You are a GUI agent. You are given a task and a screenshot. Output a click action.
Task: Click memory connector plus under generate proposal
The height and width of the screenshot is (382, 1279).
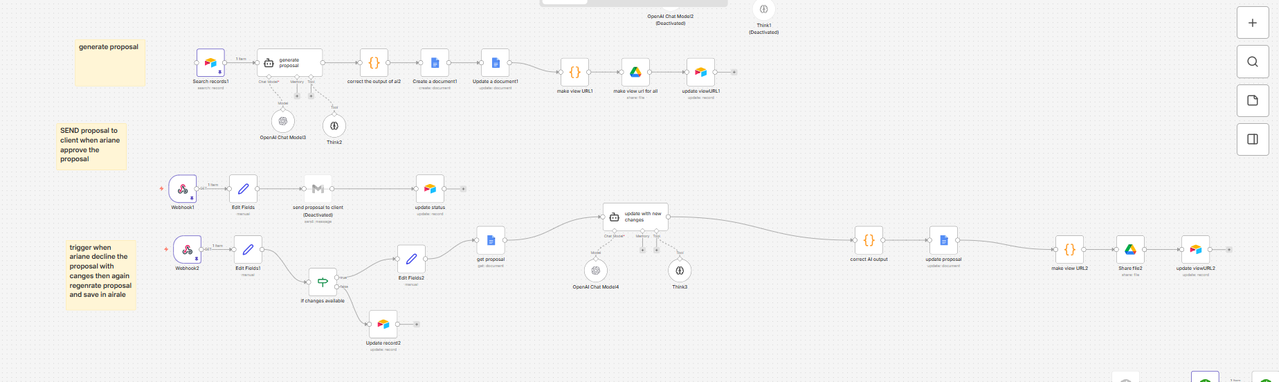[x=297, y=96]
